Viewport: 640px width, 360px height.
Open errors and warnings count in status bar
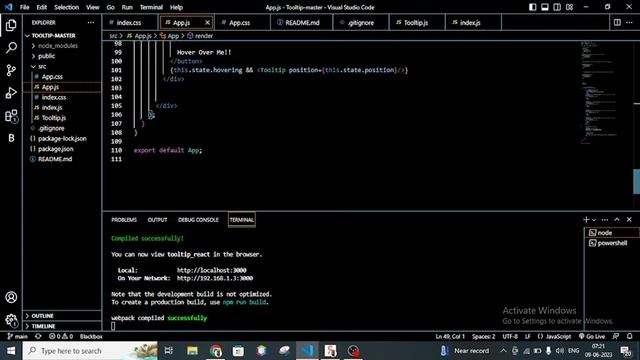[61, 336]
